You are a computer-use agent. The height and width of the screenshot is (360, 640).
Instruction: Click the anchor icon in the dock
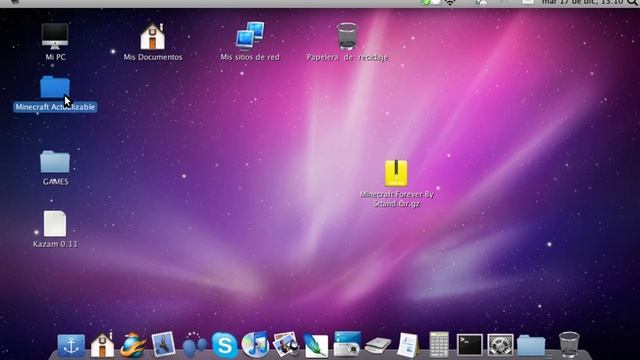(x=71, y=346)
